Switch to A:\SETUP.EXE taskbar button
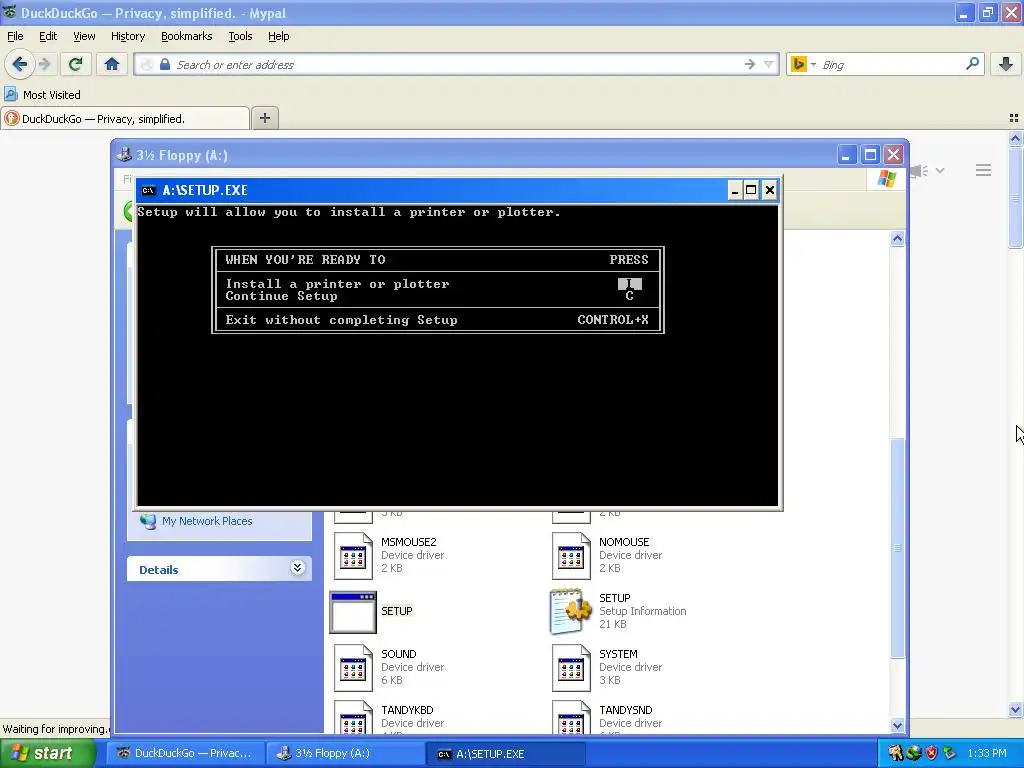1024x768 pixels. pos(505,754)
